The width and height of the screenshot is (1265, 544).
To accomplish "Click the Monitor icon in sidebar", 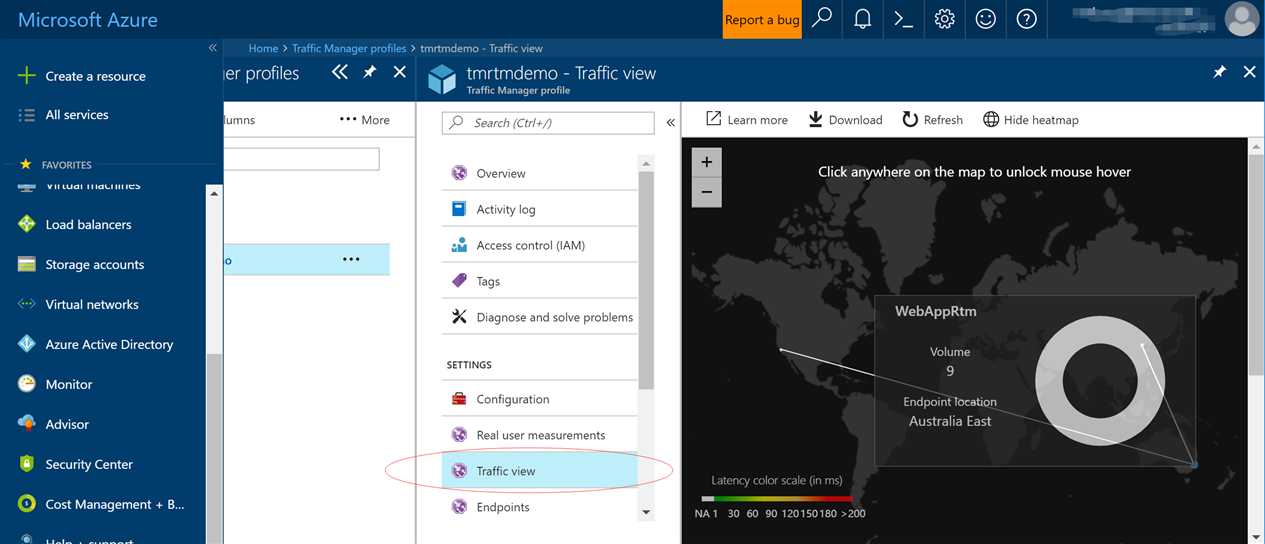I will coord(27,384).
